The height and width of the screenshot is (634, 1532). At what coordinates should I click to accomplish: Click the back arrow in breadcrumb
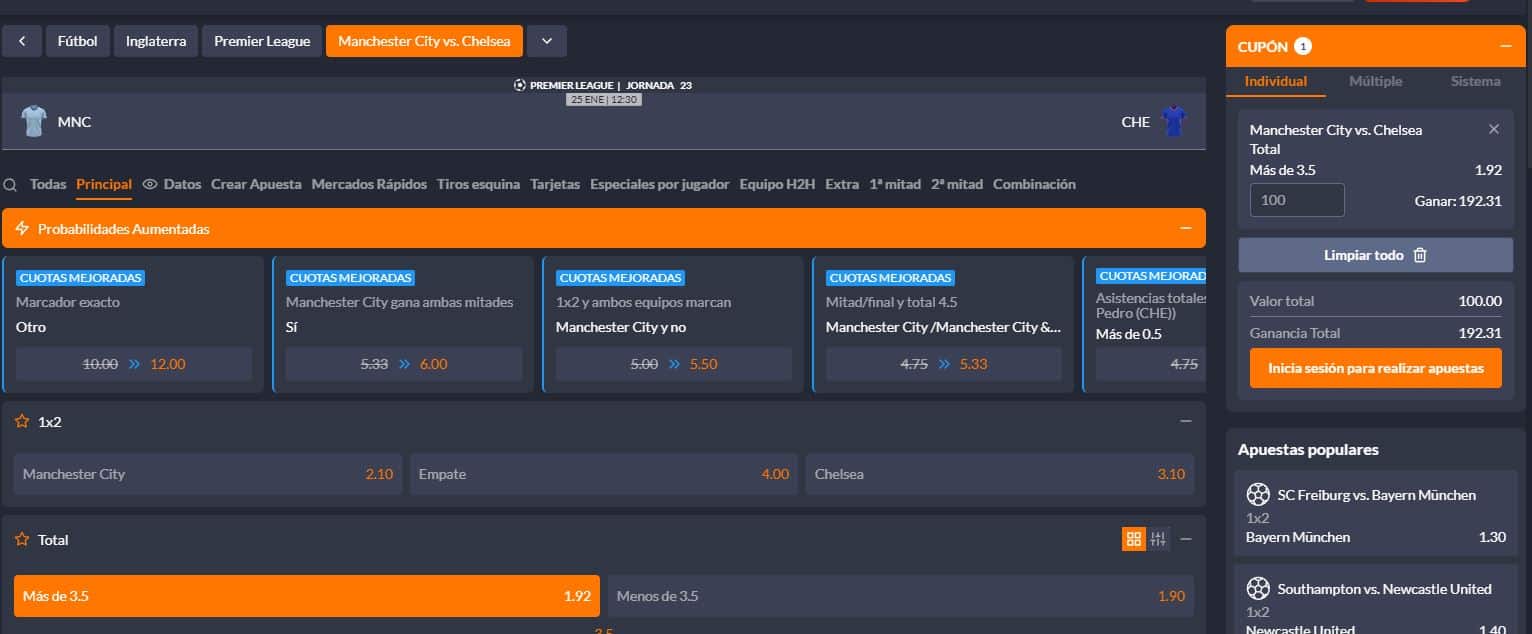[x=22, y=41]
